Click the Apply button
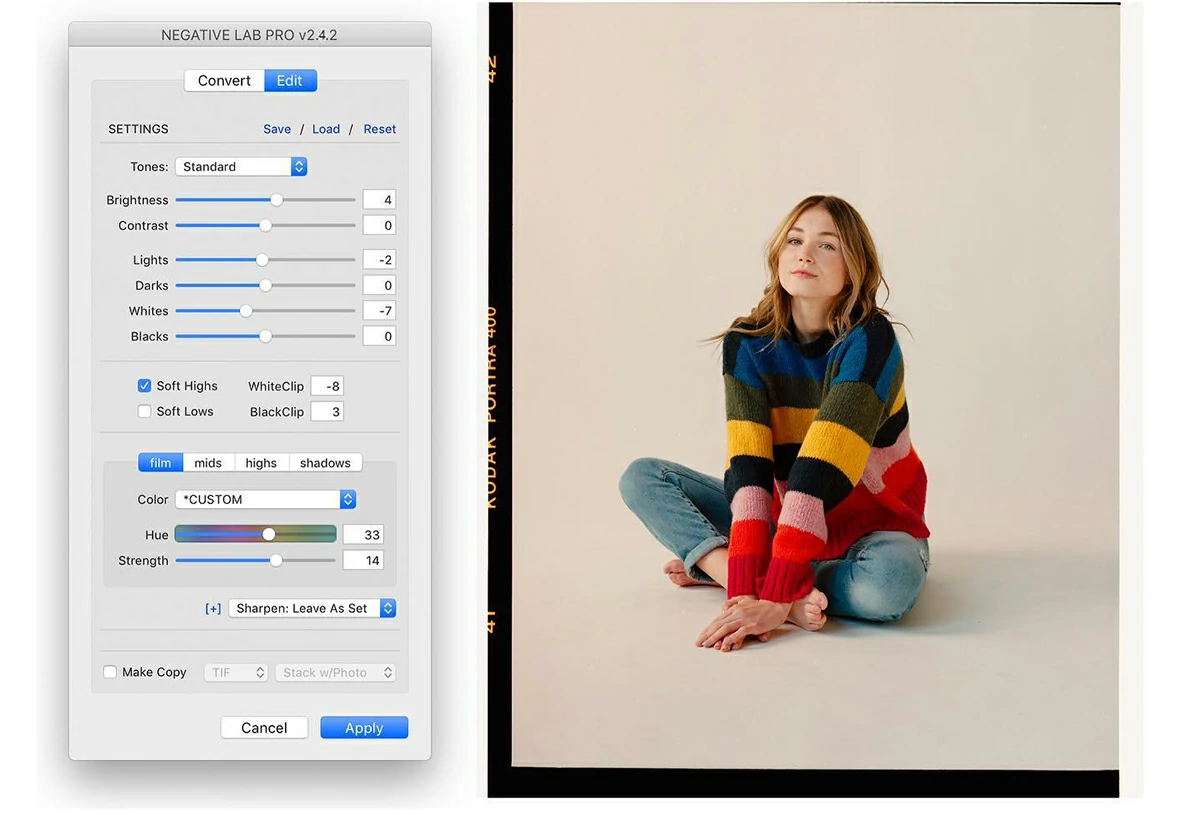1200x814 pixels. [x=364, y=728]
